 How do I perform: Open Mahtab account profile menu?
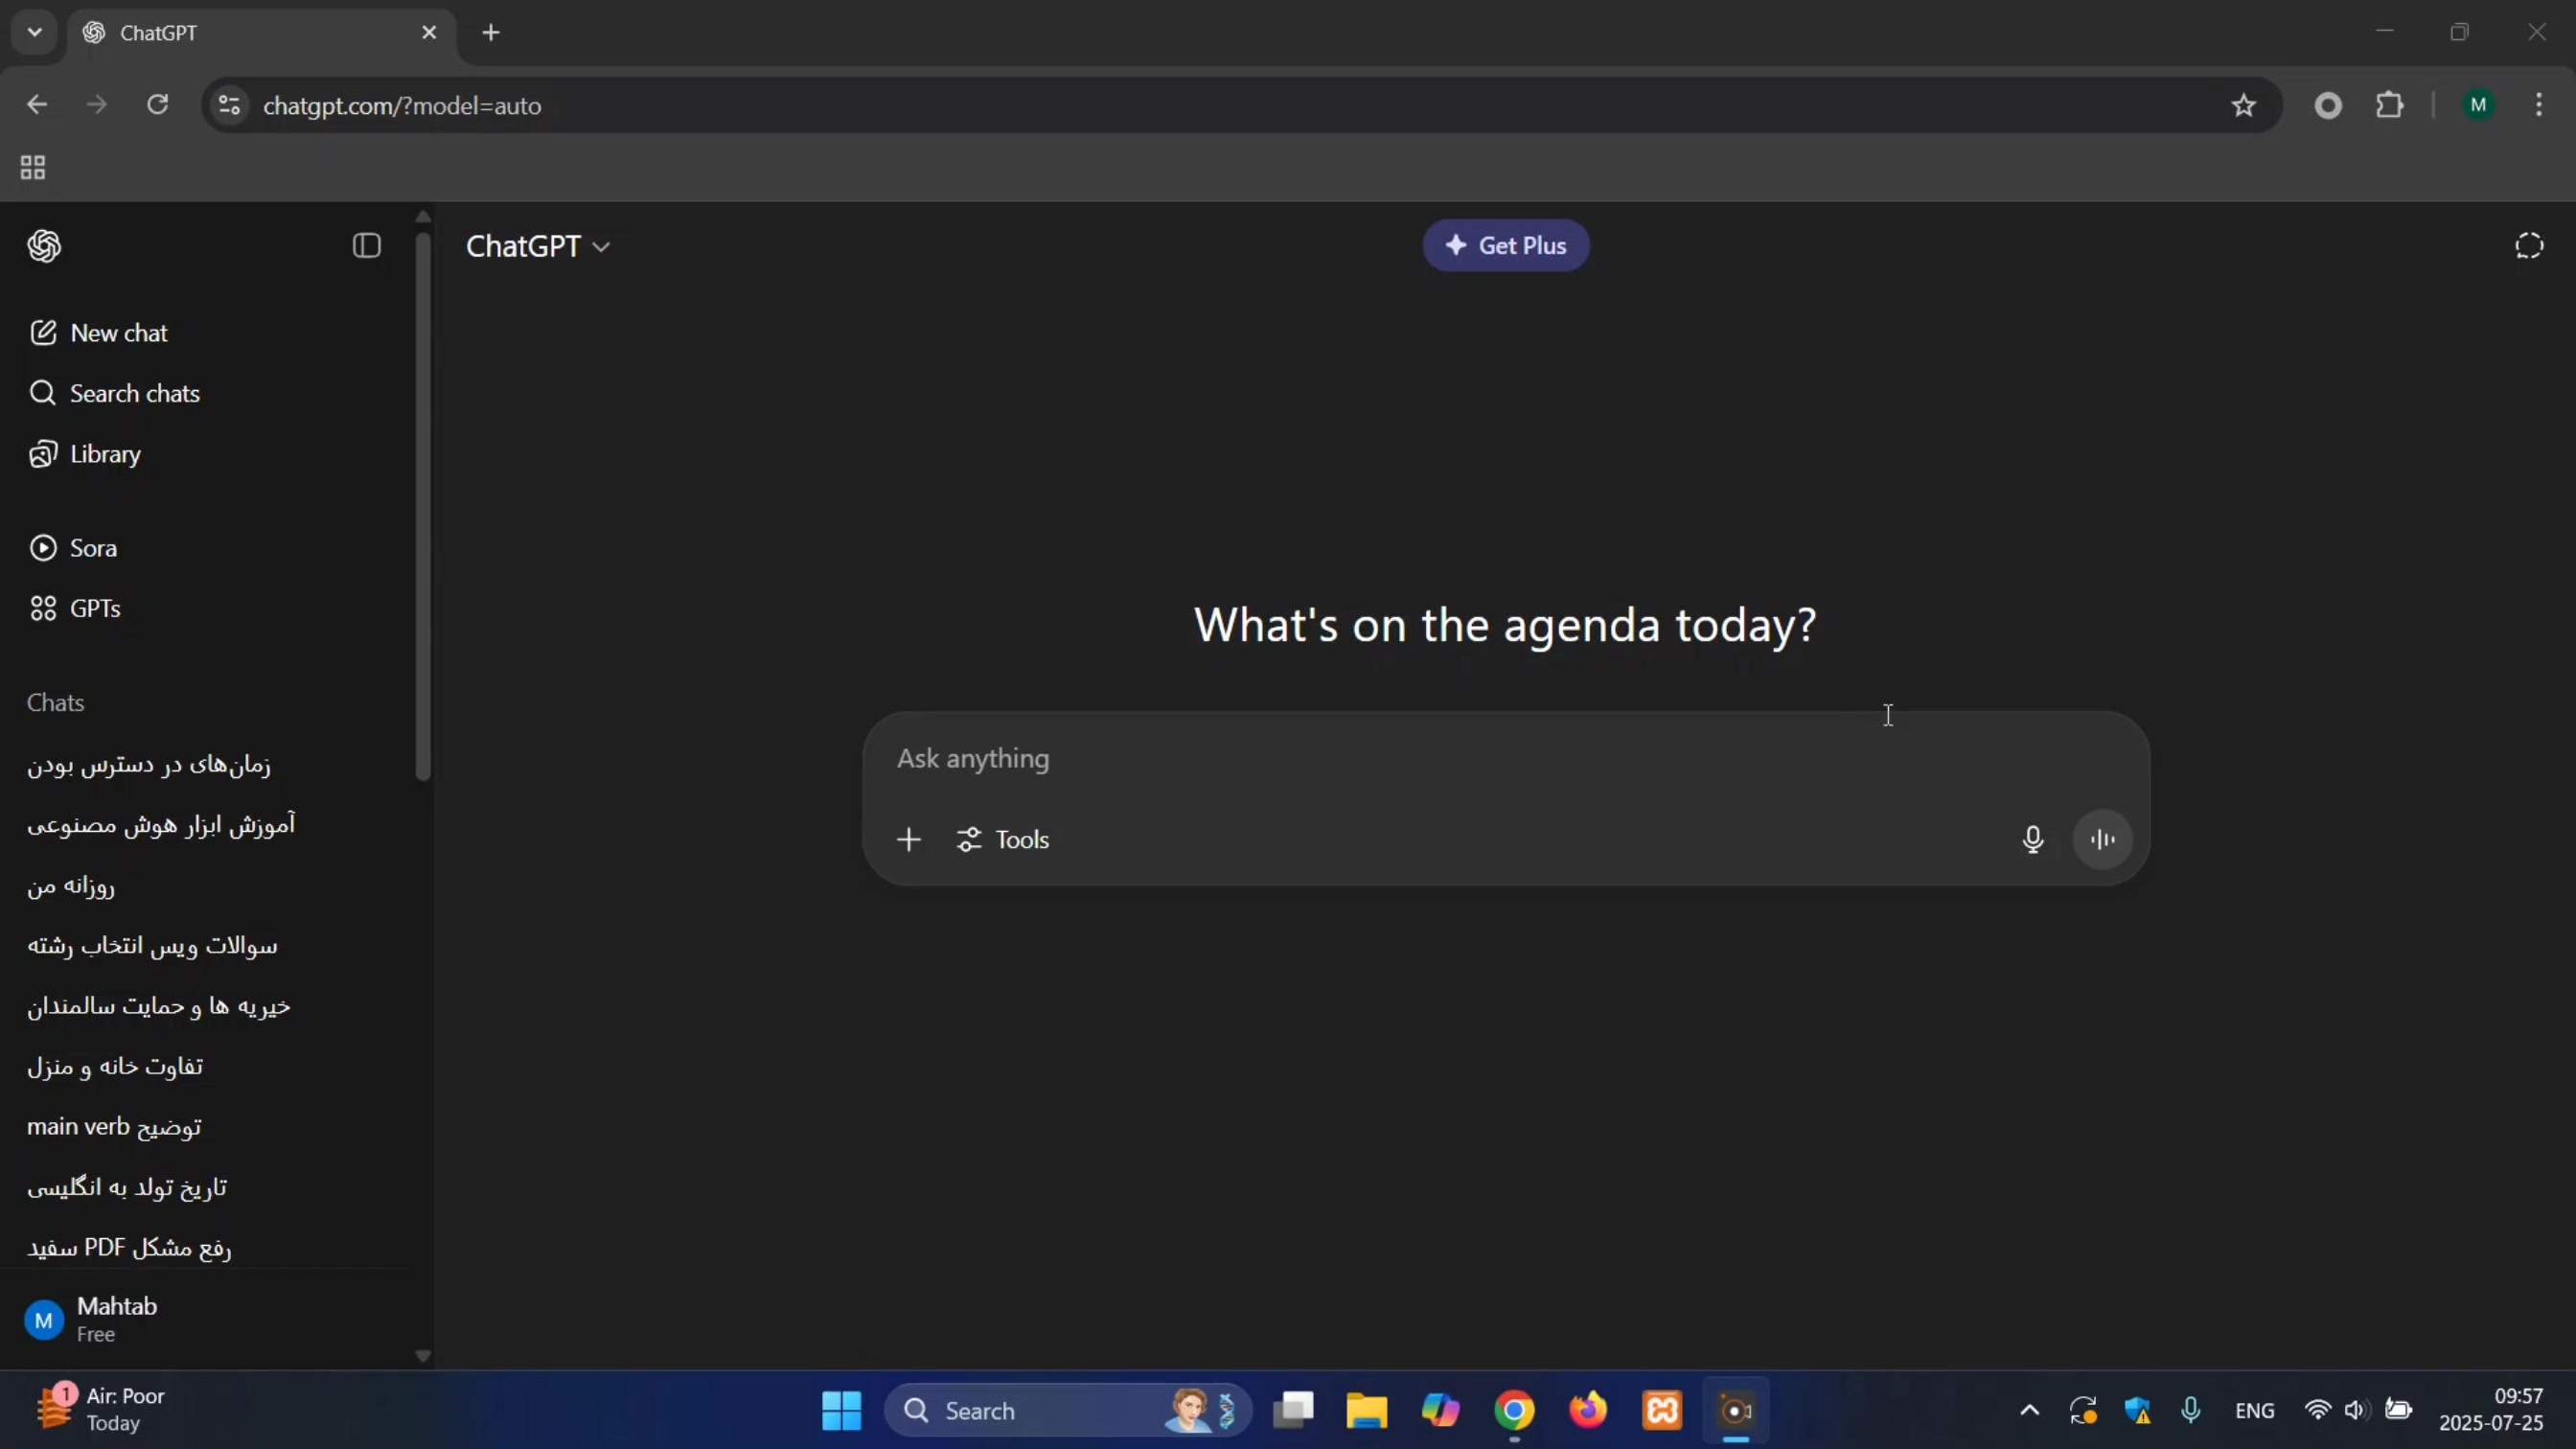206,1320
